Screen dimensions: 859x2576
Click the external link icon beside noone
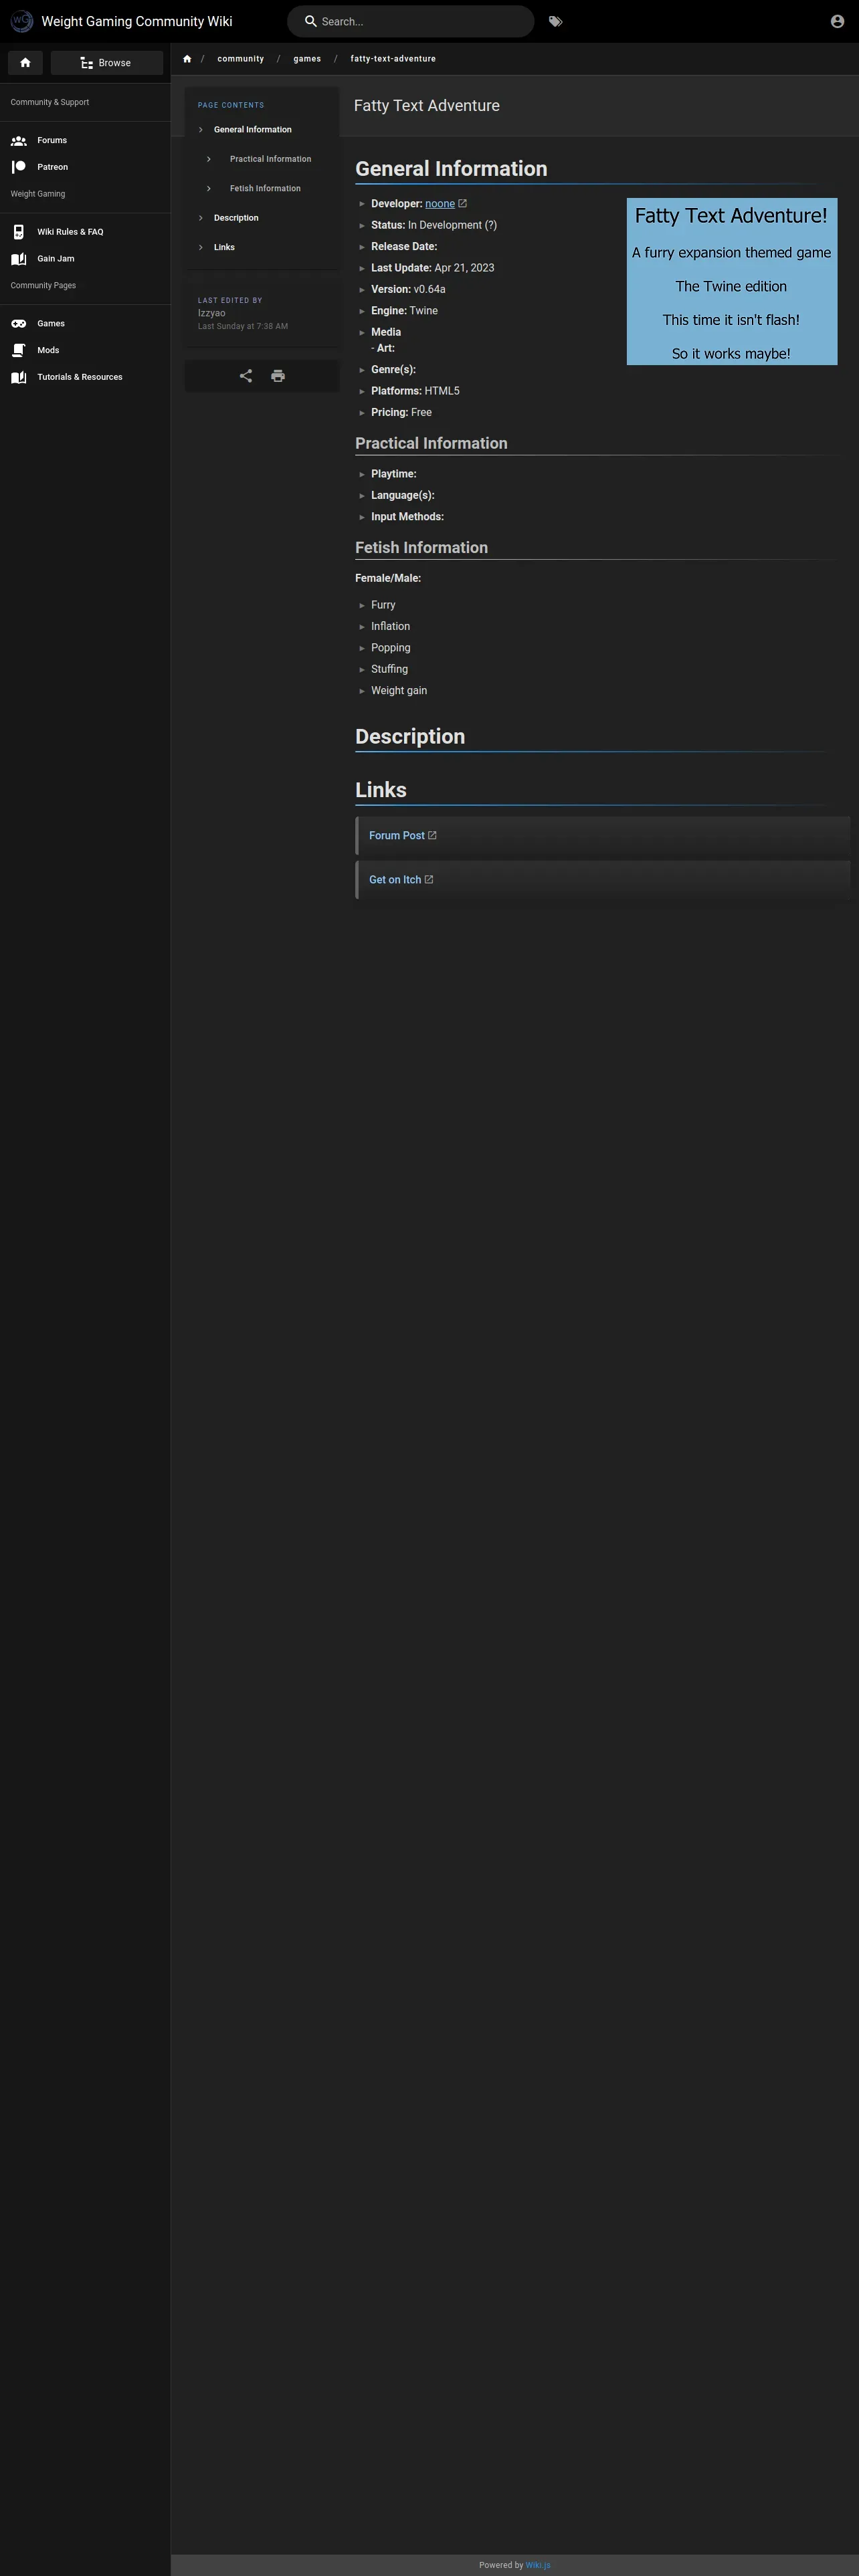462,204
